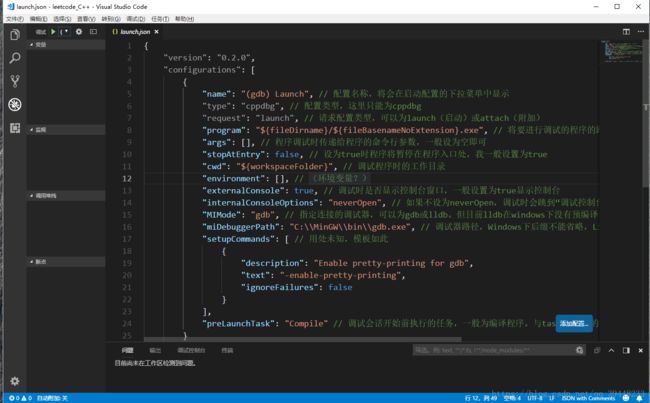Click the editor vertical scrollbar

[646, 112]
